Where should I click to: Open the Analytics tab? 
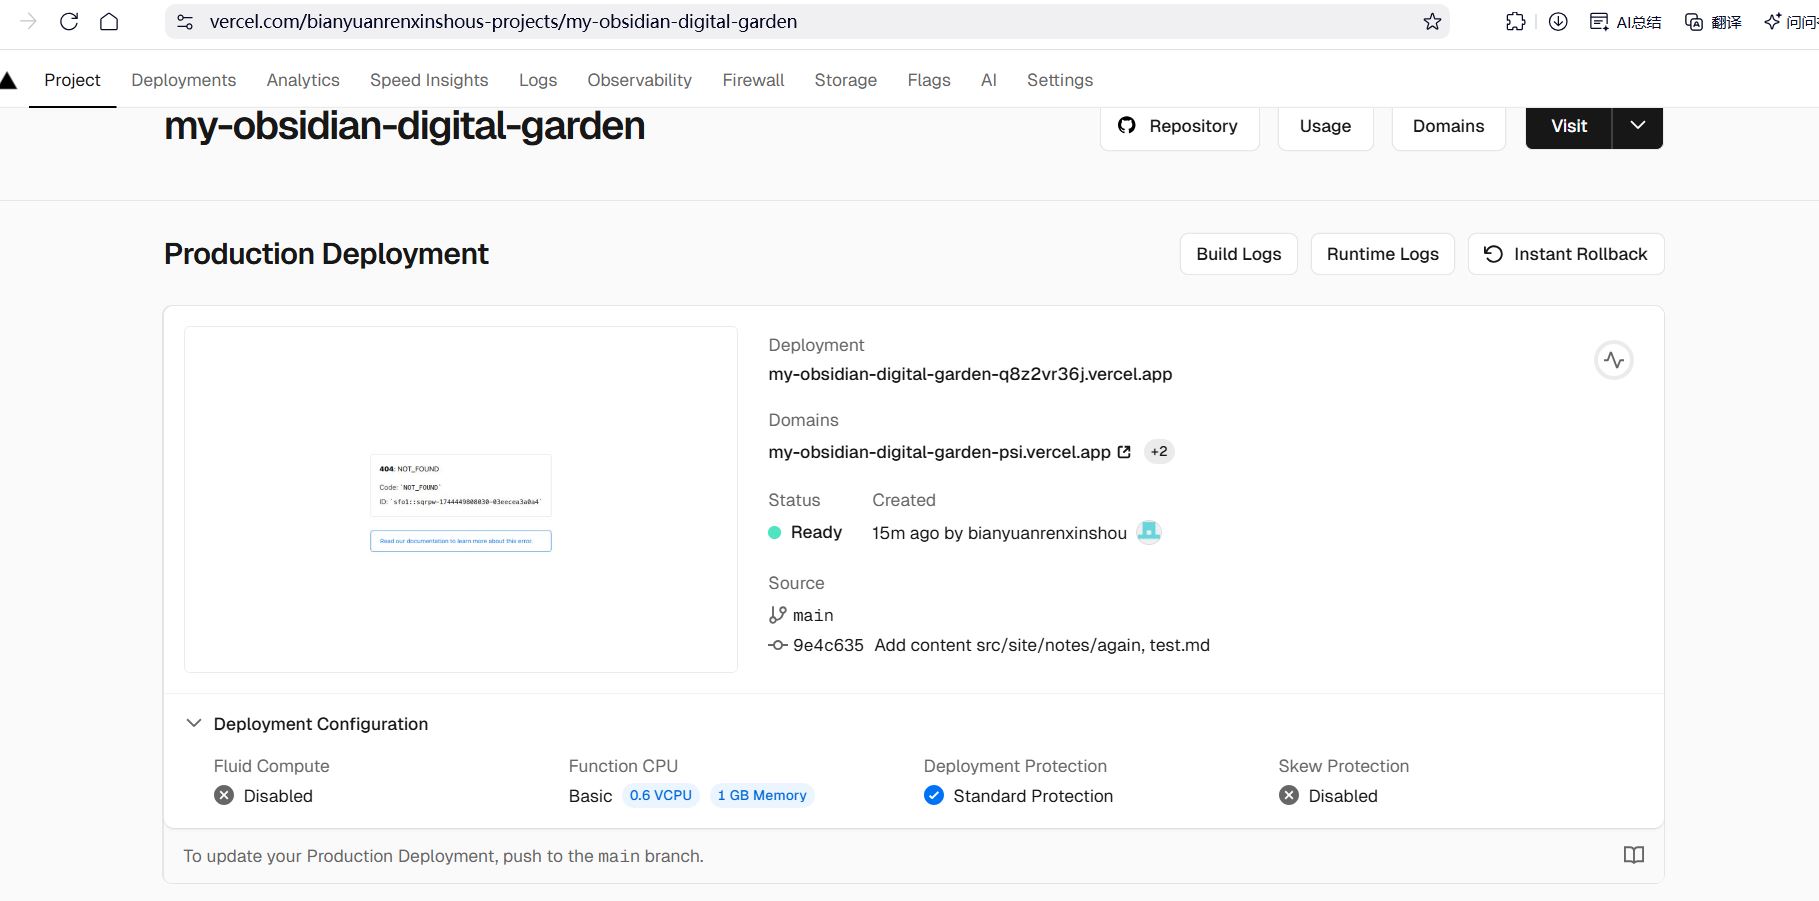click(x=303, y=80)
